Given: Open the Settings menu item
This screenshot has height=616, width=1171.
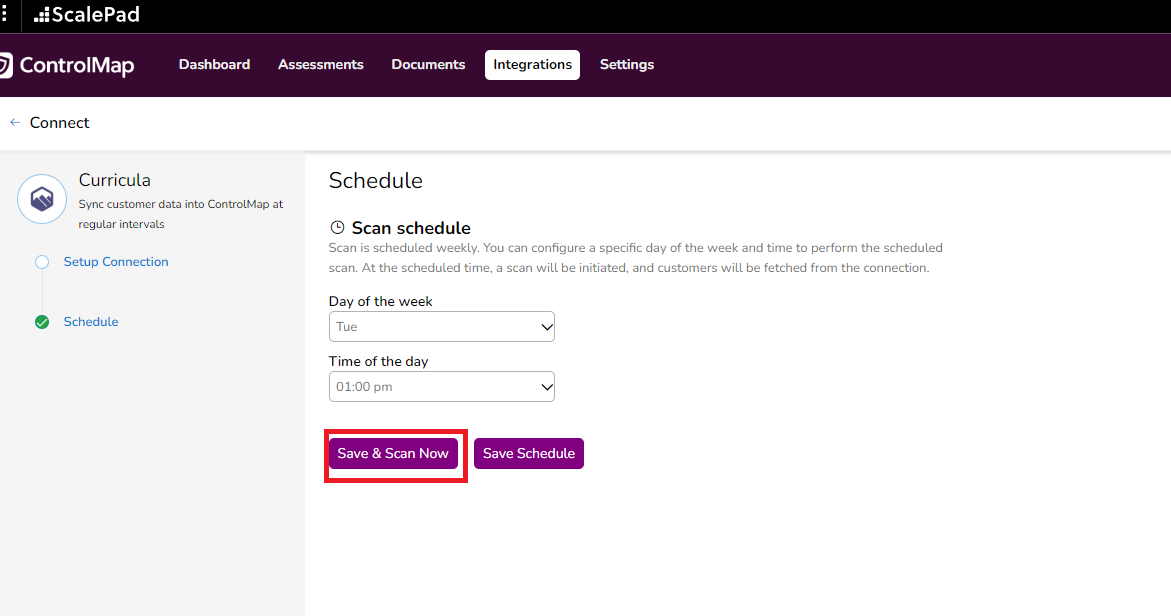Looking at the screenshot, I should pyautogui.click(x=626, y=64).
